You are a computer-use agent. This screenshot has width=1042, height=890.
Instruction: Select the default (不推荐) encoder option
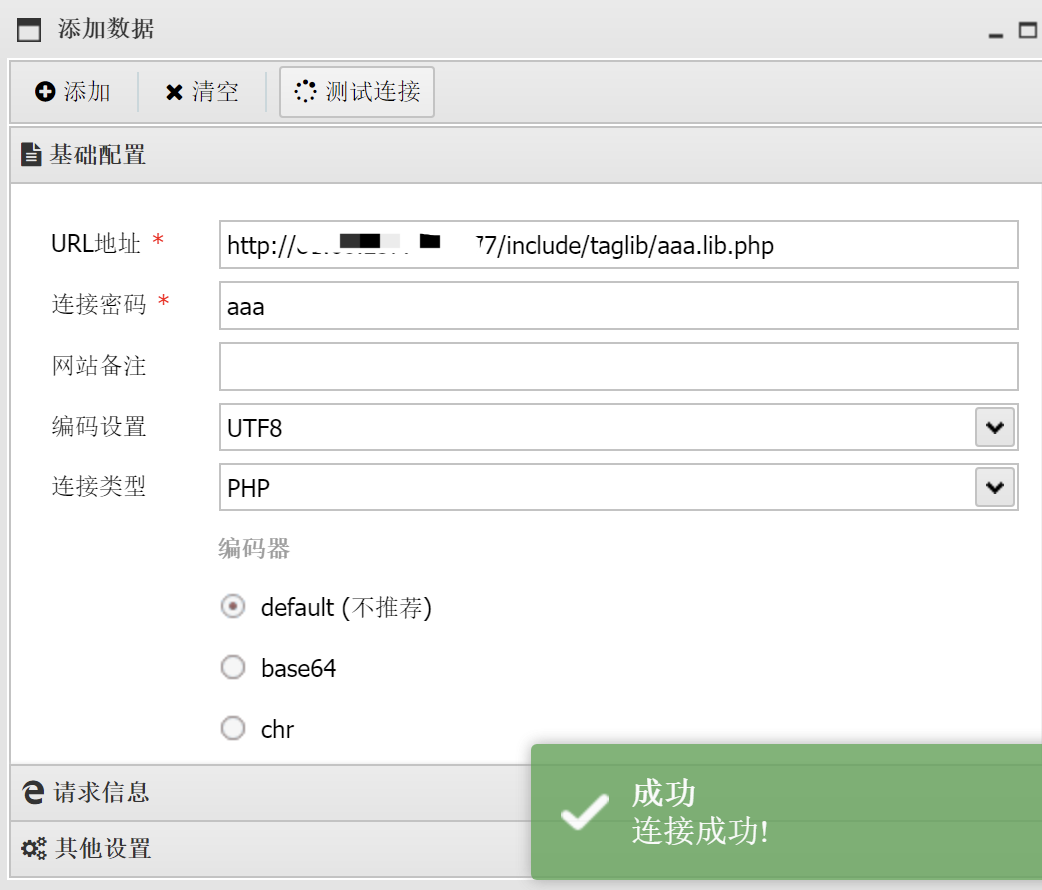tap(233, 607)
